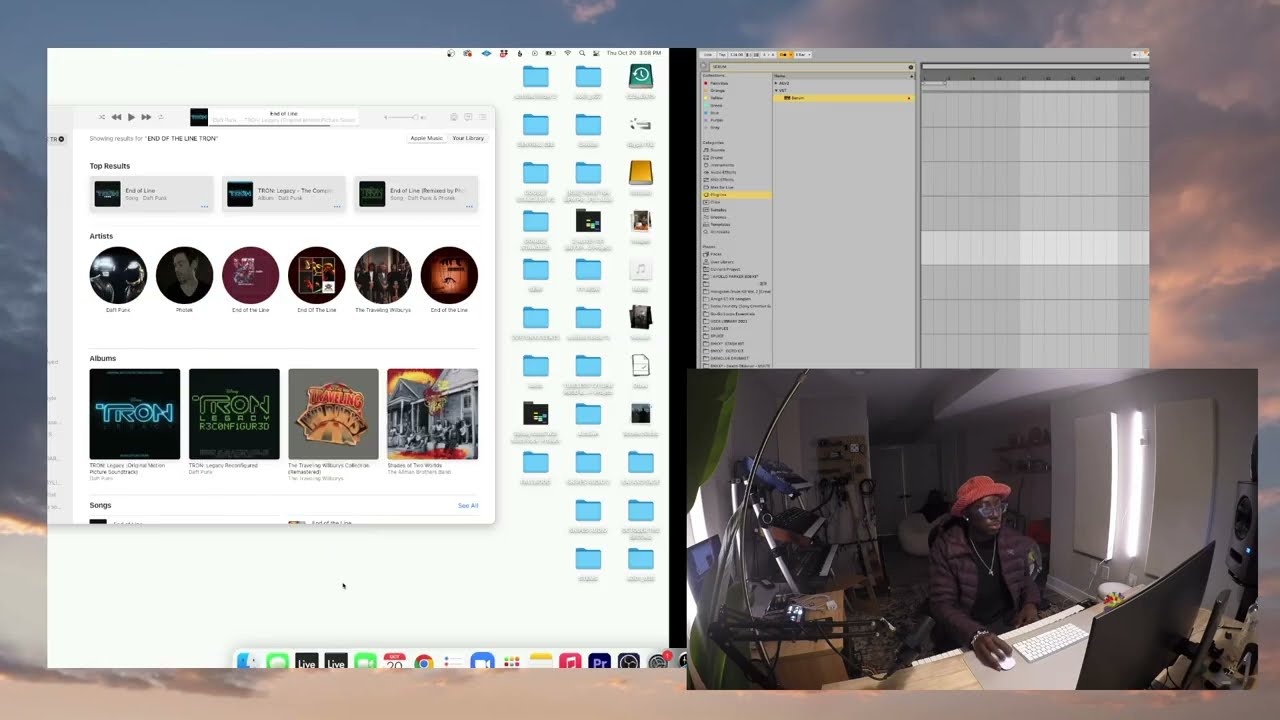1280x720 pixels.
Task: Expand the AUv2 folder in Ableton browser
Action: pos(776,83)
